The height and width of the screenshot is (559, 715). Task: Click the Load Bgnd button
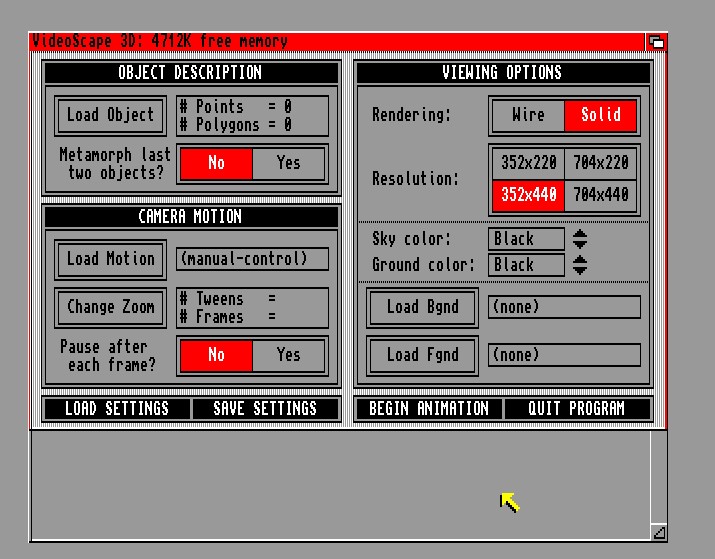422,307
